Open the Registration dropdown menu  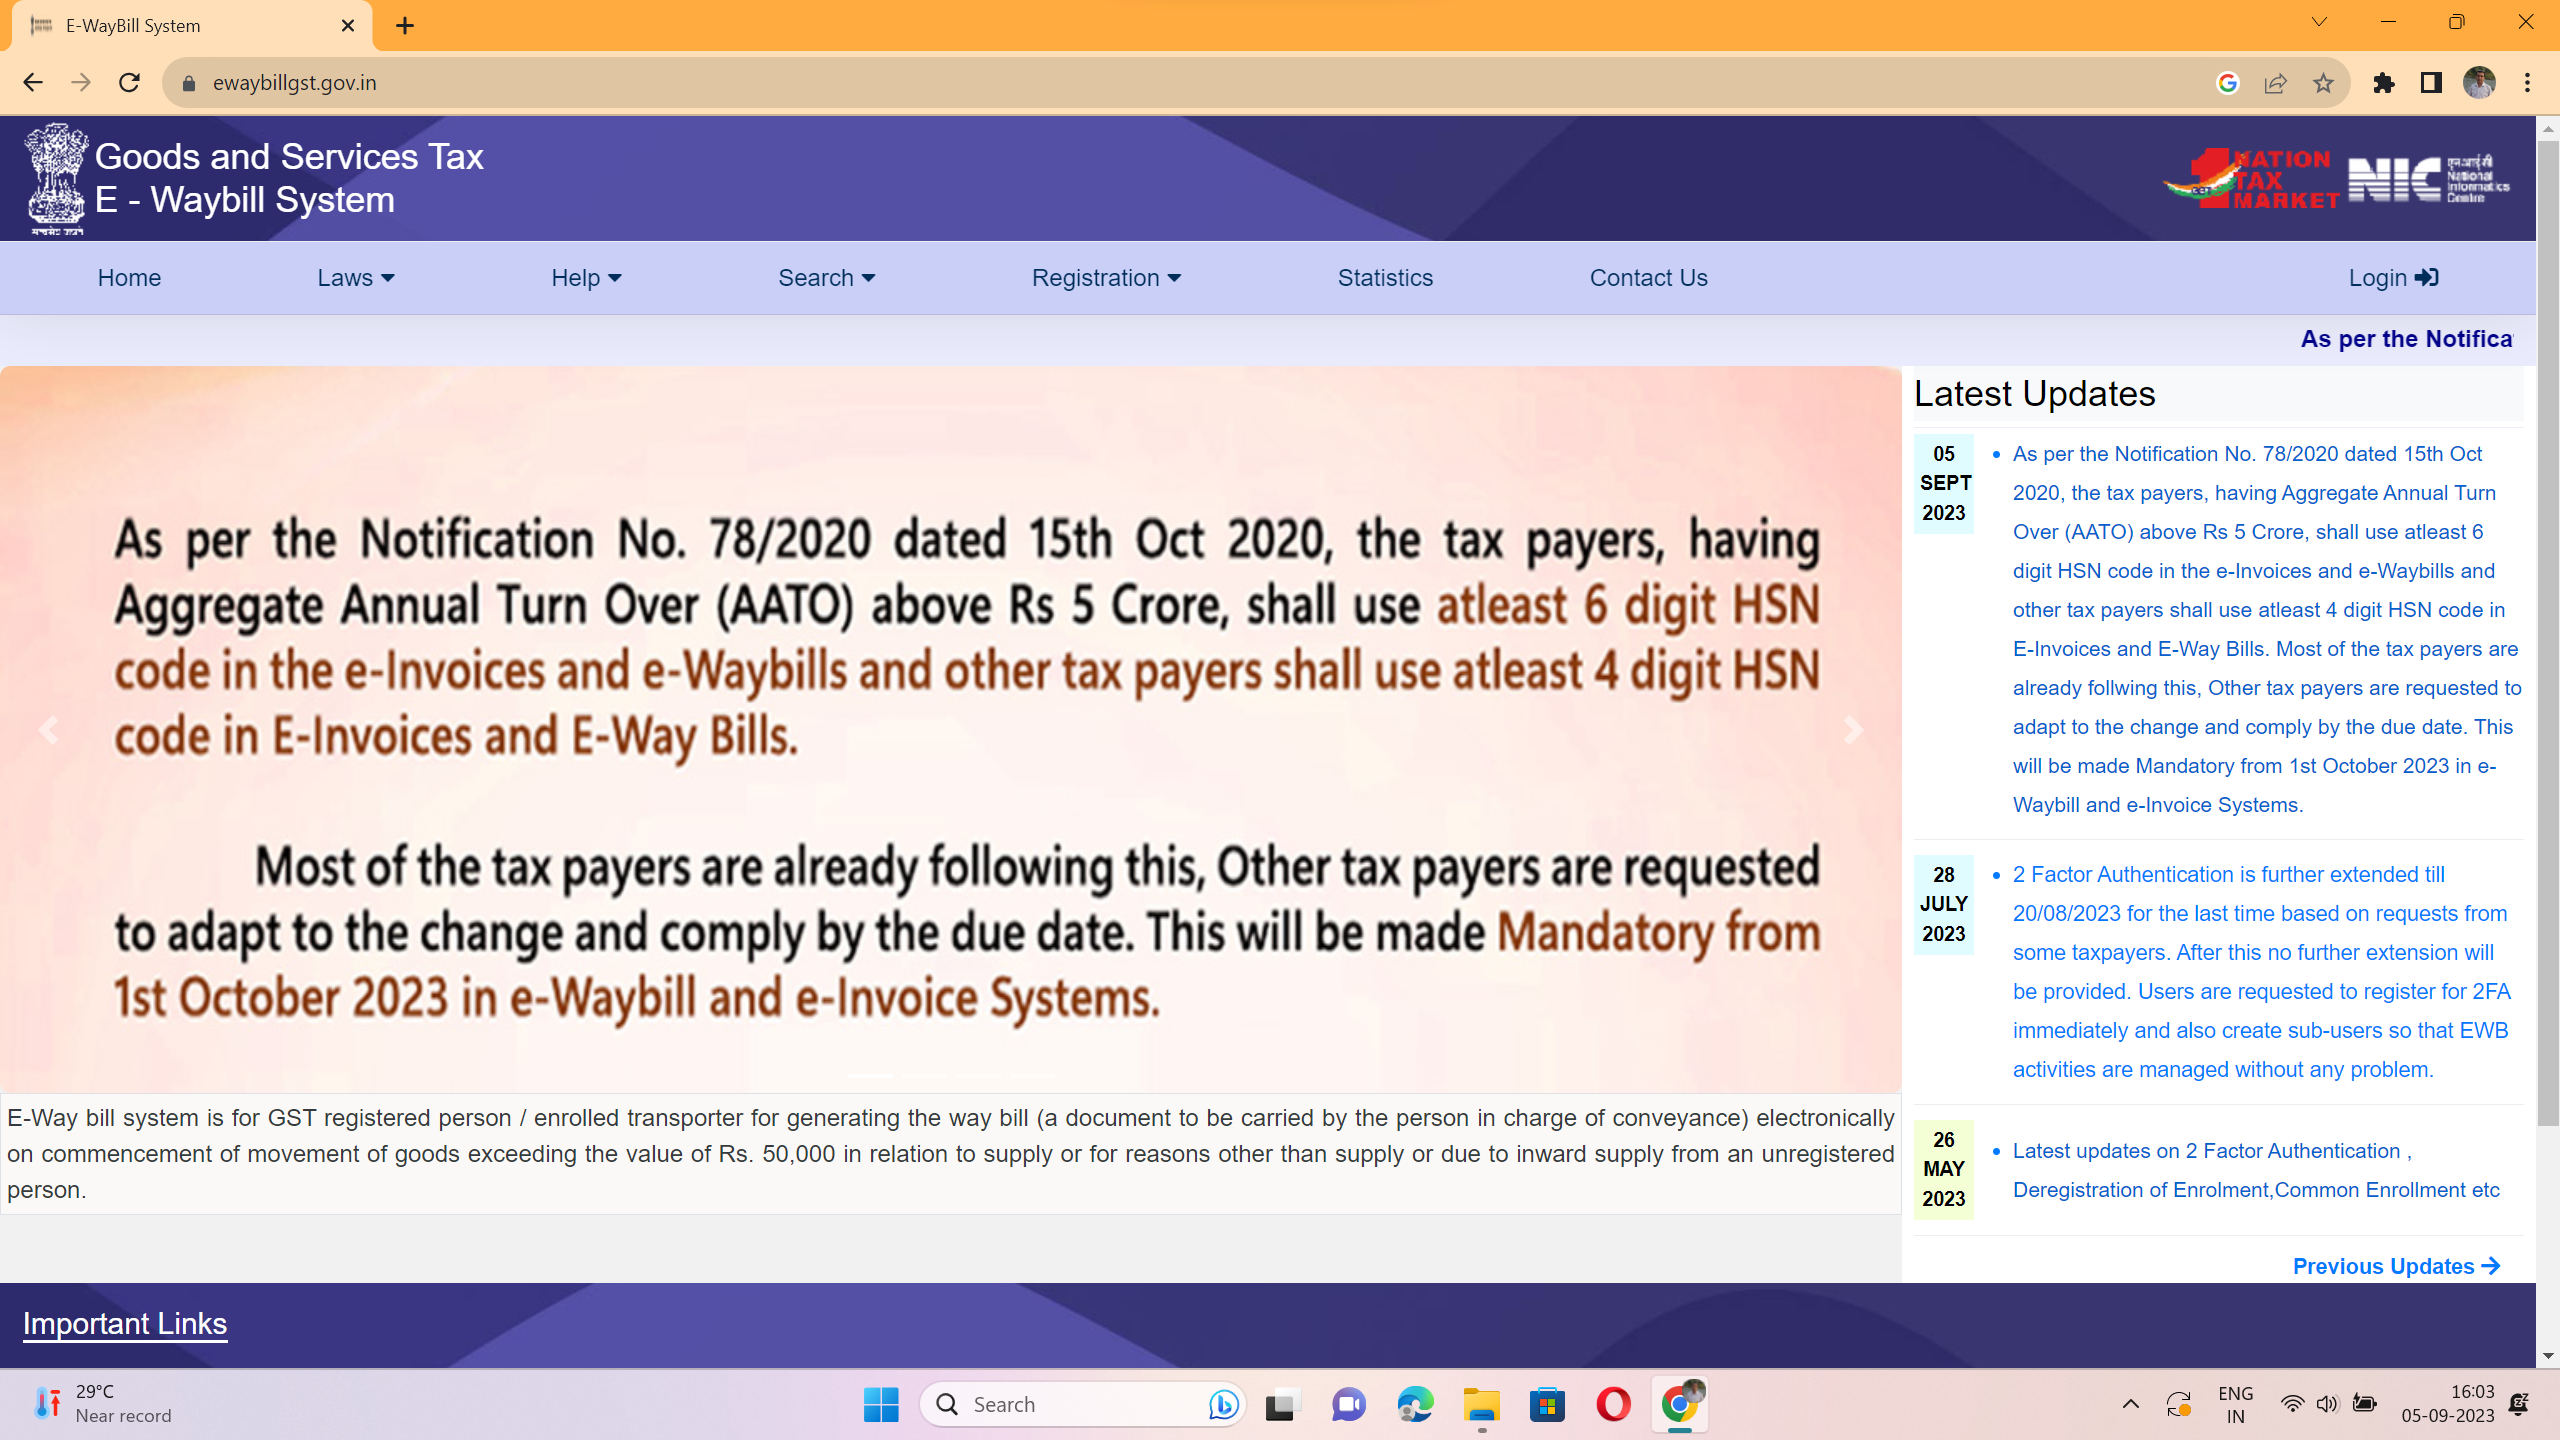point(1106,278)
